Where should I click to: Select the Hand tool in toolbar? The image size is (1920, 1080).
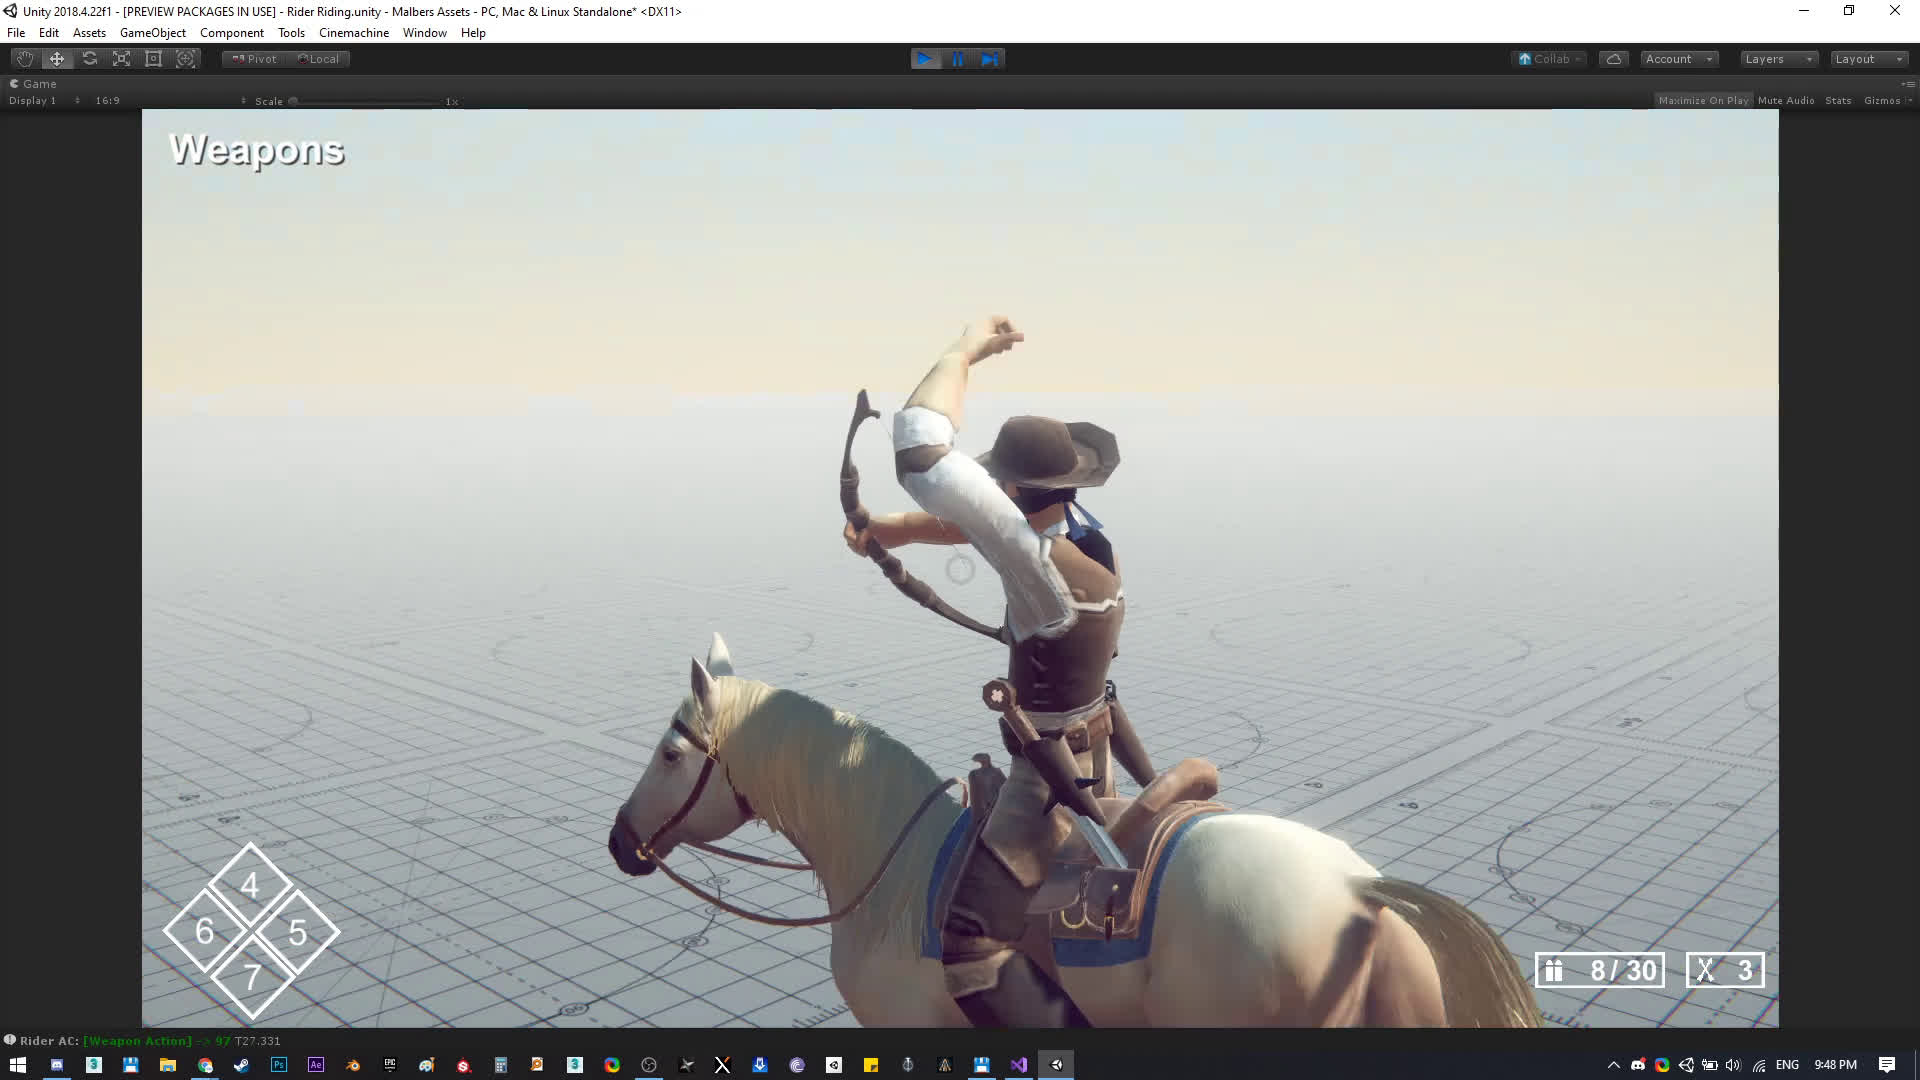[x=25, y=59]
